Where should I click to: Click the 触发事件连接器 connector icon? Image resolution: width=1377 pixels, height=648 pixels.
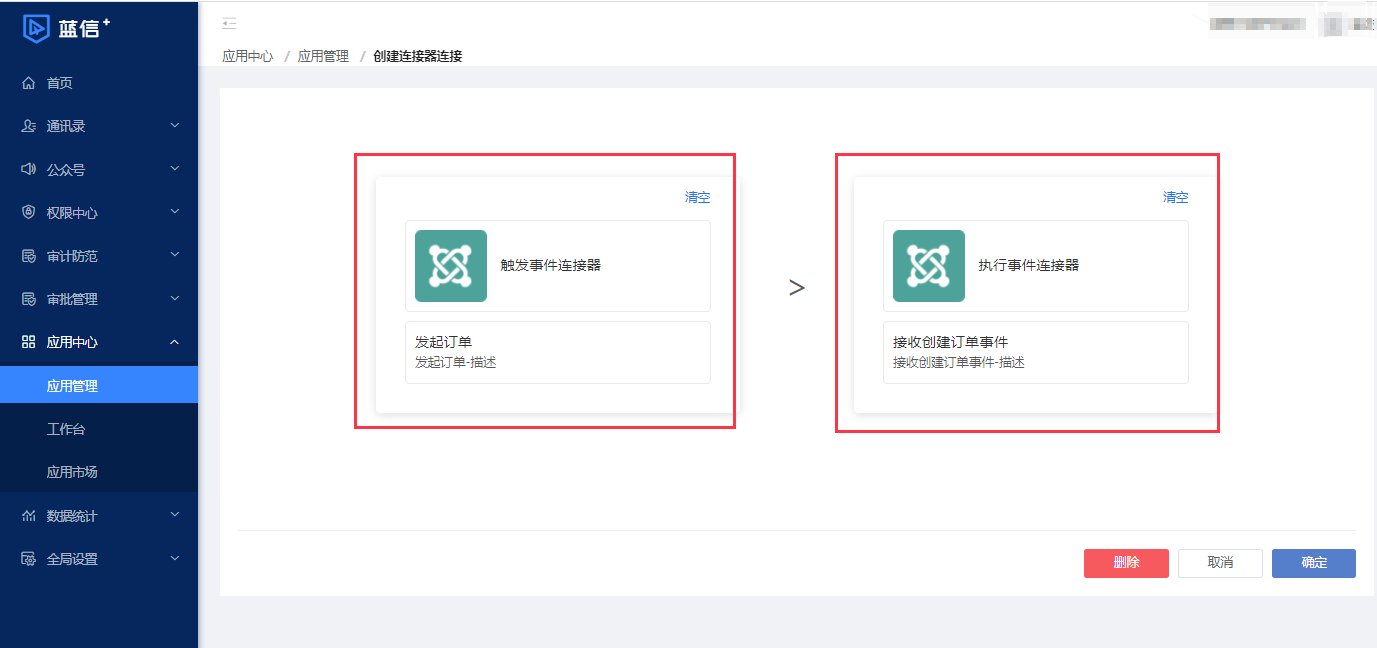tap(451, 266)
